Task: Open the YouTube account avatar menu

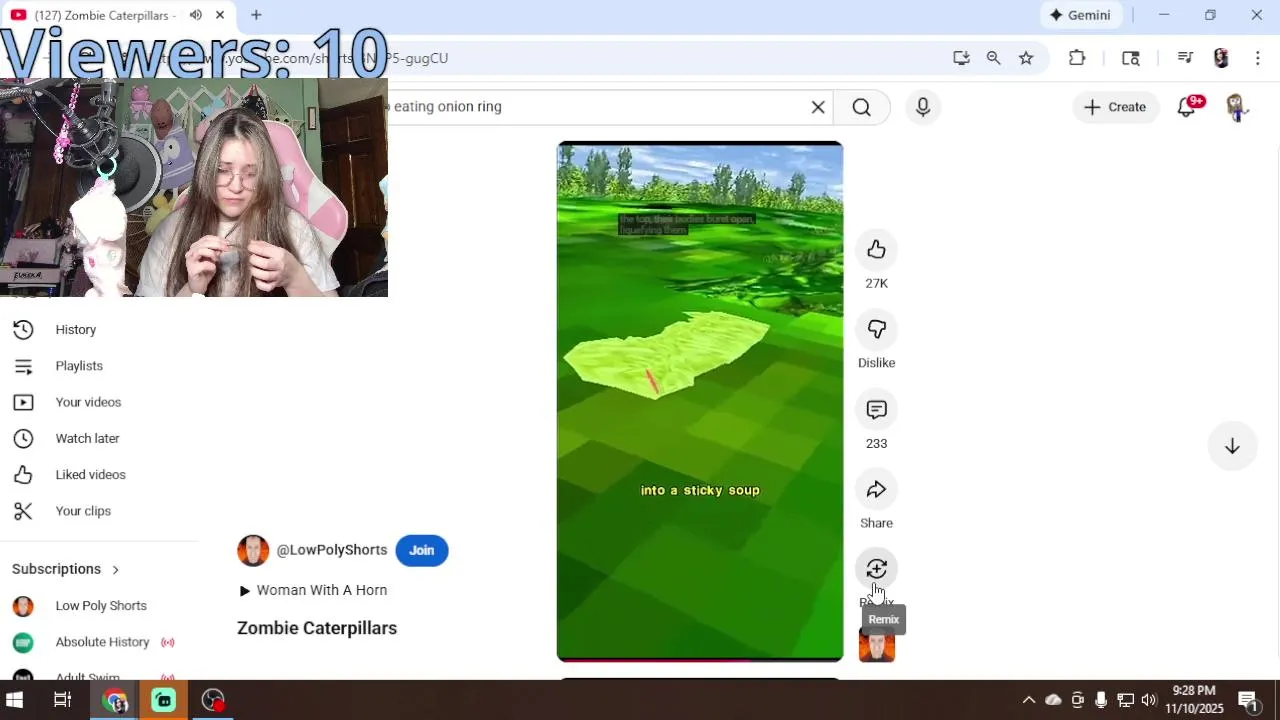Action: coord(1237,107)
